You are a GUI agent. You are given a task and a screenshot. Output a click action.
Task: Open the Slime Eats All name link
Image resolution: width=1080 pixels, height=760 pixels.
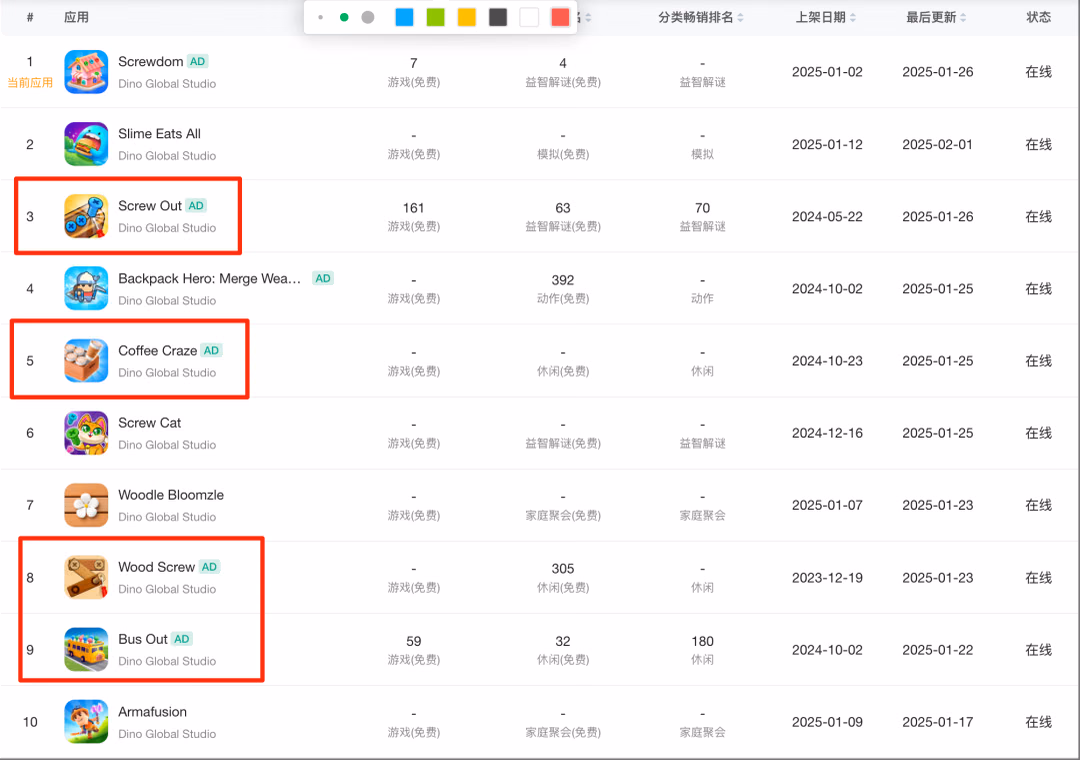[x=159, y=134]
